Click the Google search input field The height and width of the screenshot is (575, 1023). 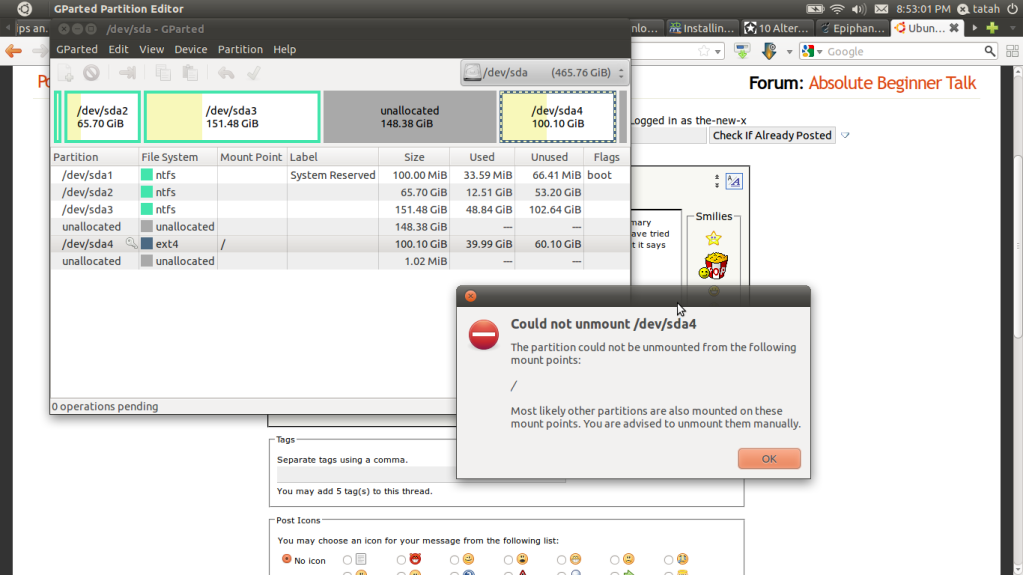pos(903,52)
